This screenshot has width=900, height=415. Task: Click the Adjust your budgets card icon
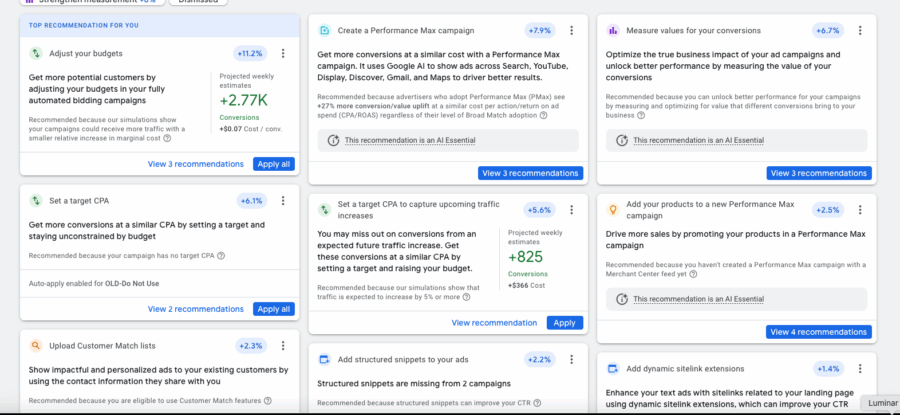(36, 53)
